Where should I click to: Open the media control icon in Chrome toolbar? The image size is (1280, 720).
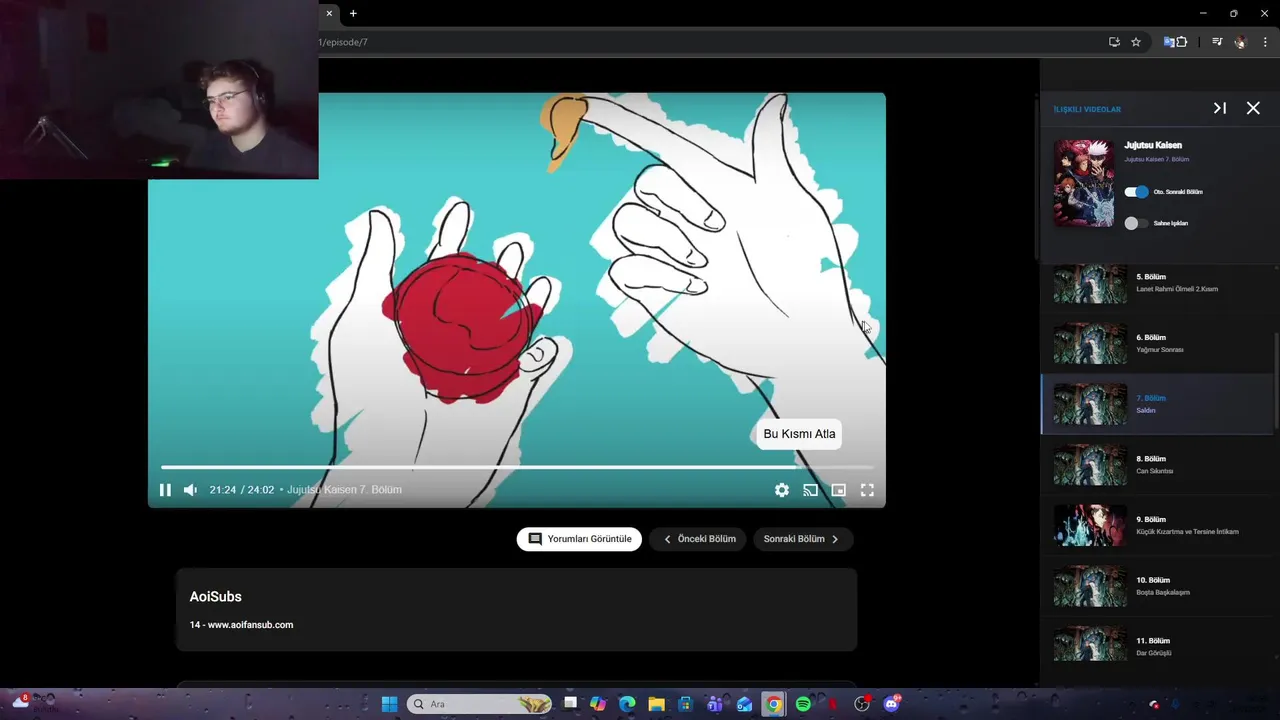coord(1217,42)
